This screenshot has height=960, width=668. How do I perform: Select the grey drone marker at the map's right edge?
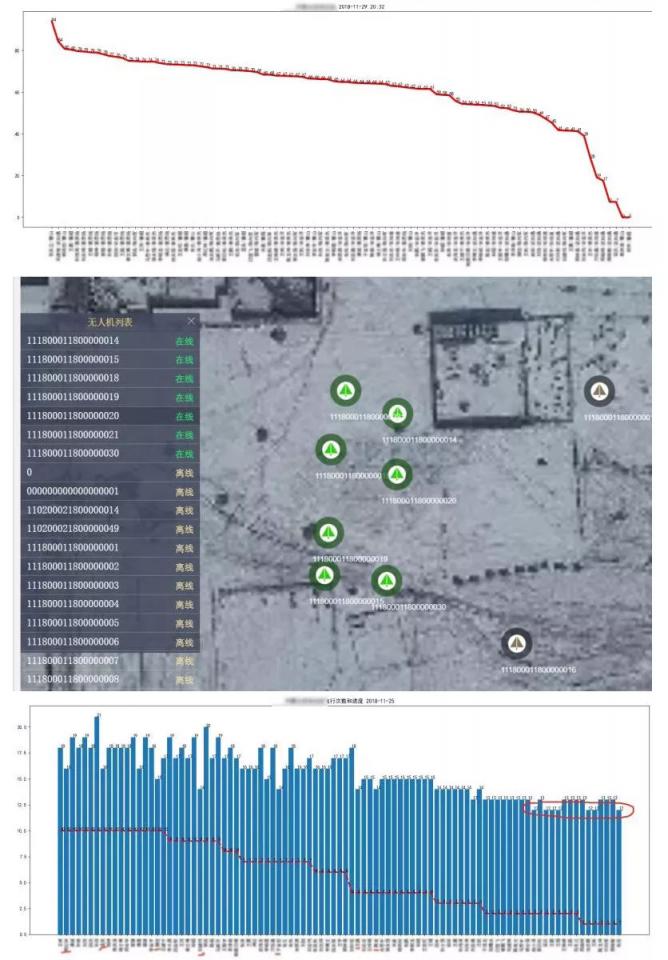(599, 391)
